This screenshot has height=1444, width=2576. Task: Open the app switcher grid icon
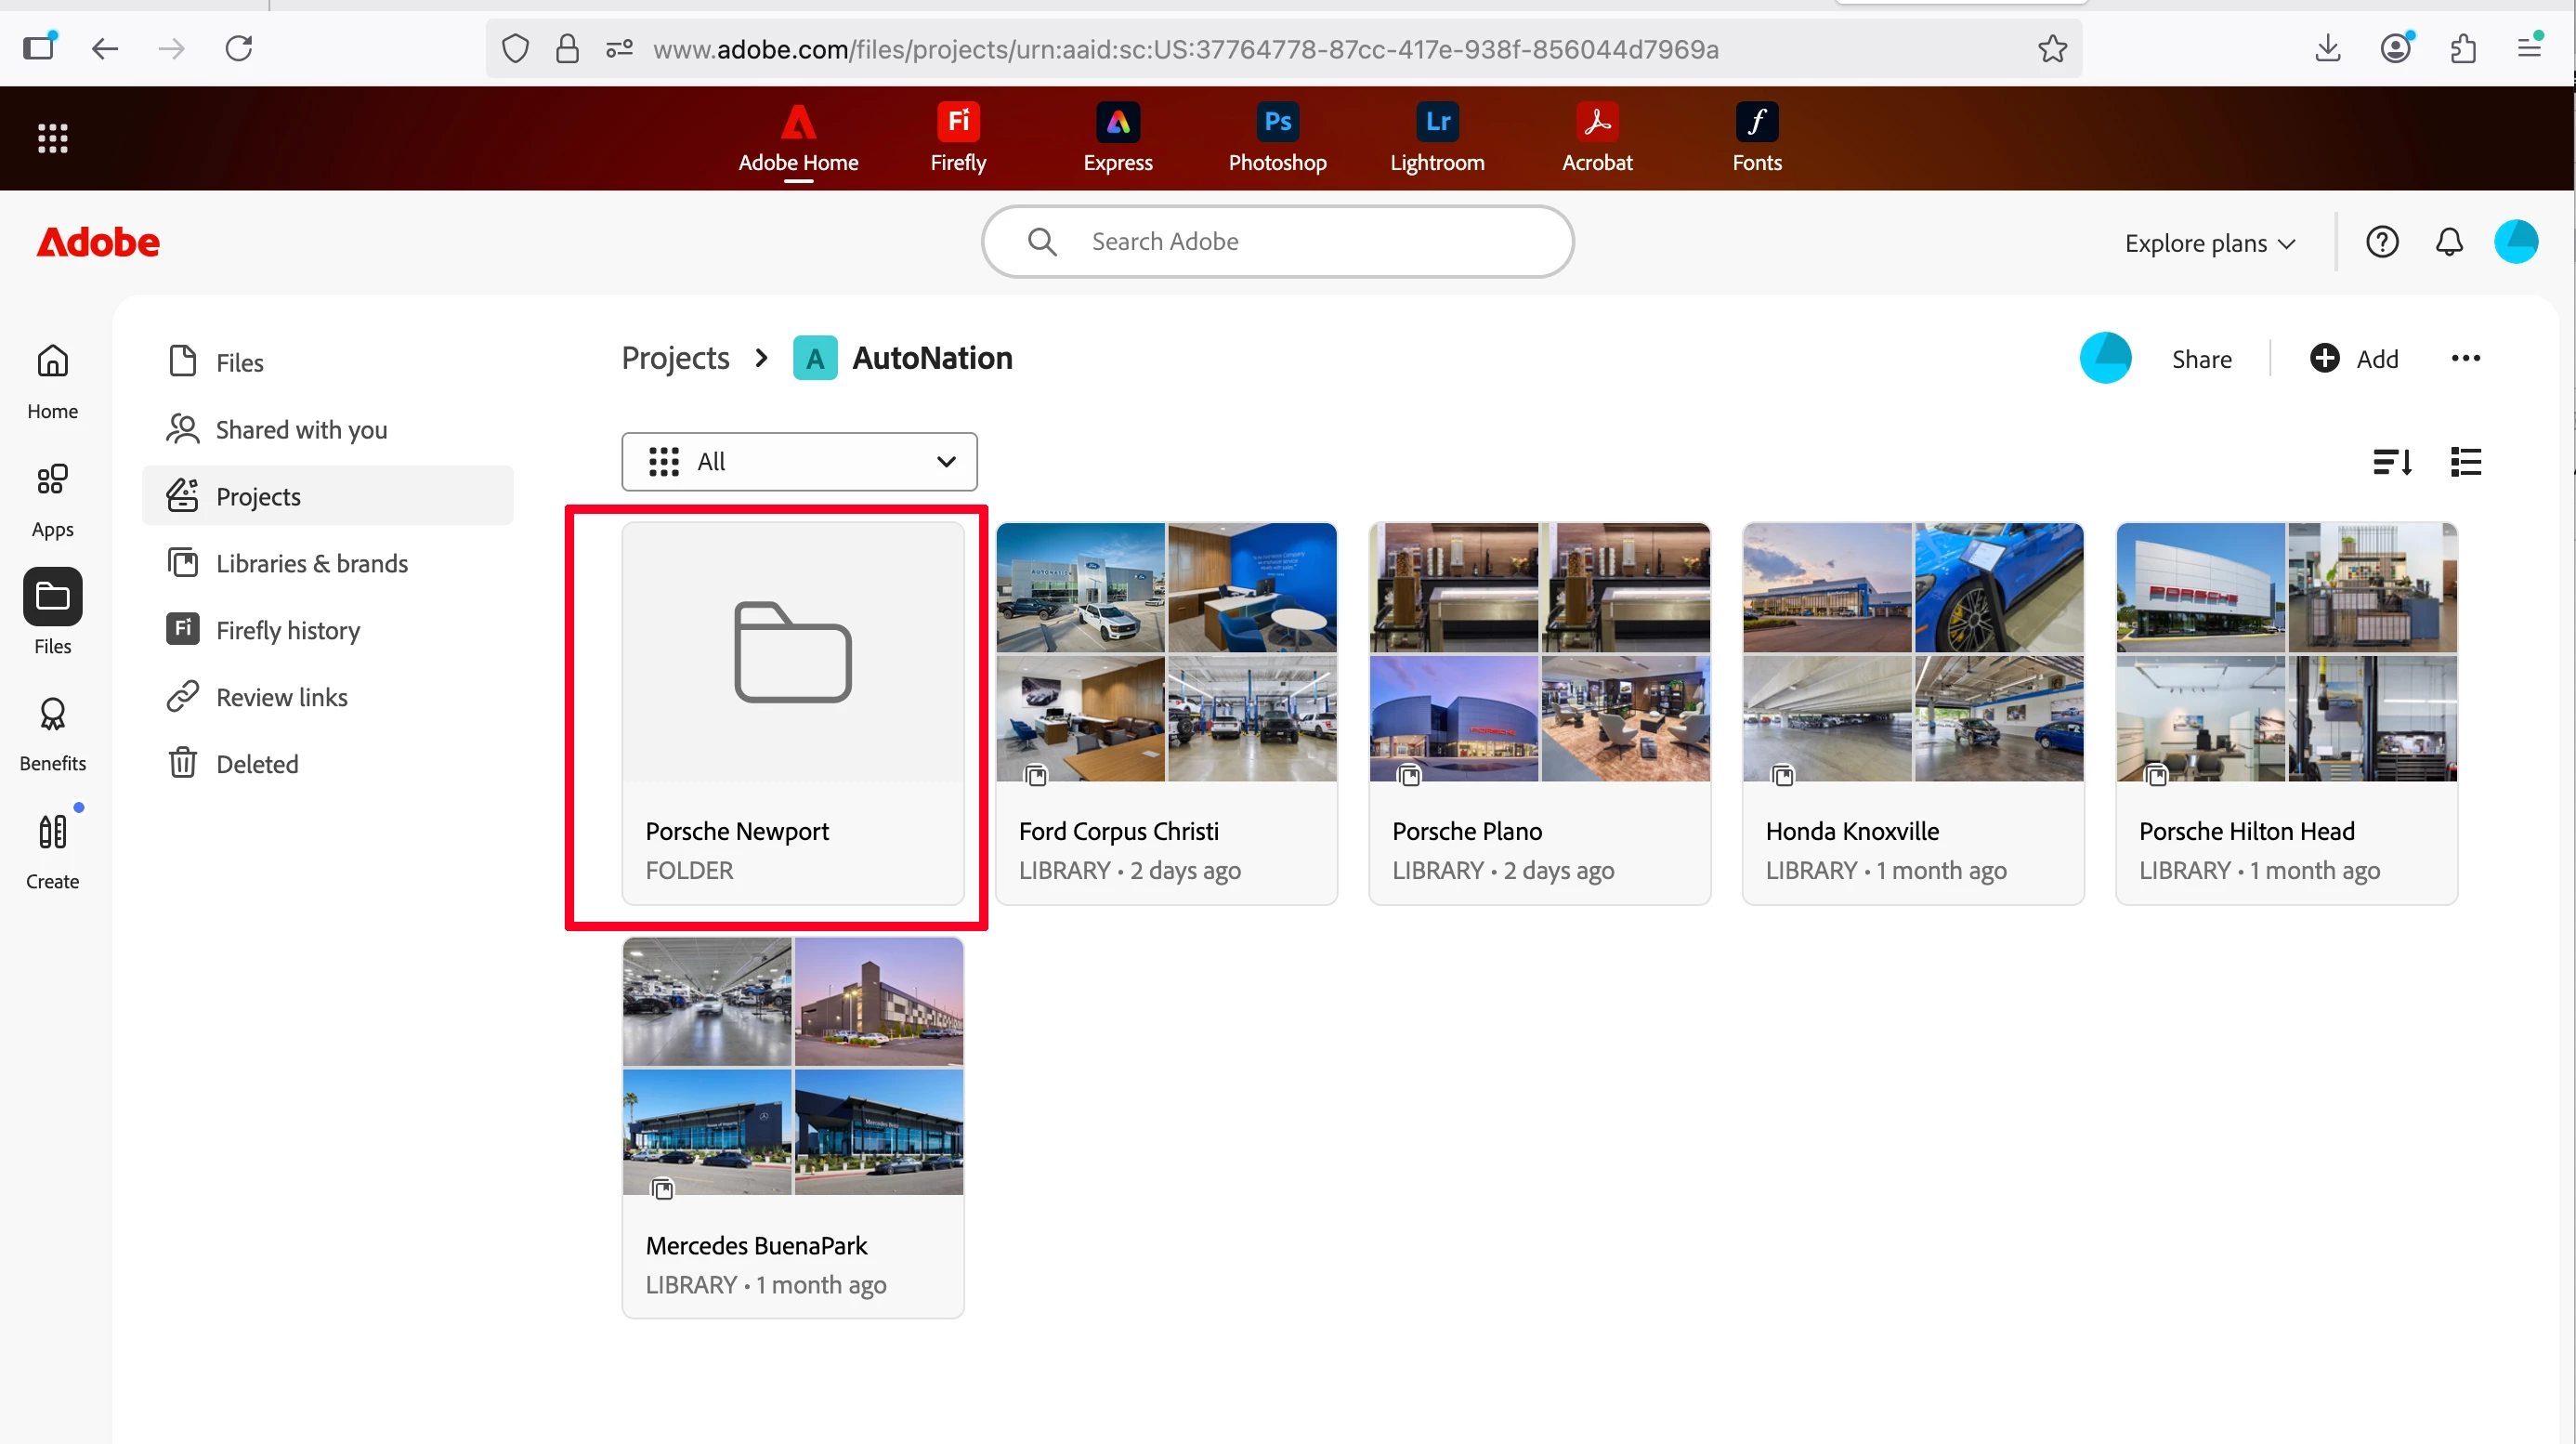(x=52, y=138)
